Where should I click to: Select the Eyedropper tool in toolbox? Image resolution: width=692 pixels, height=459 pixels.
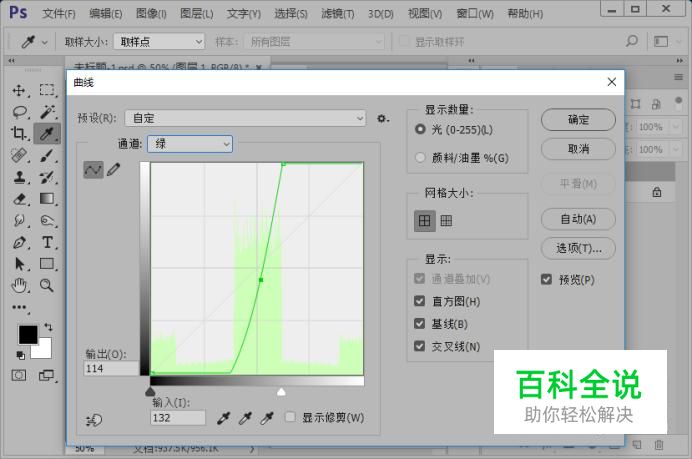47,133
